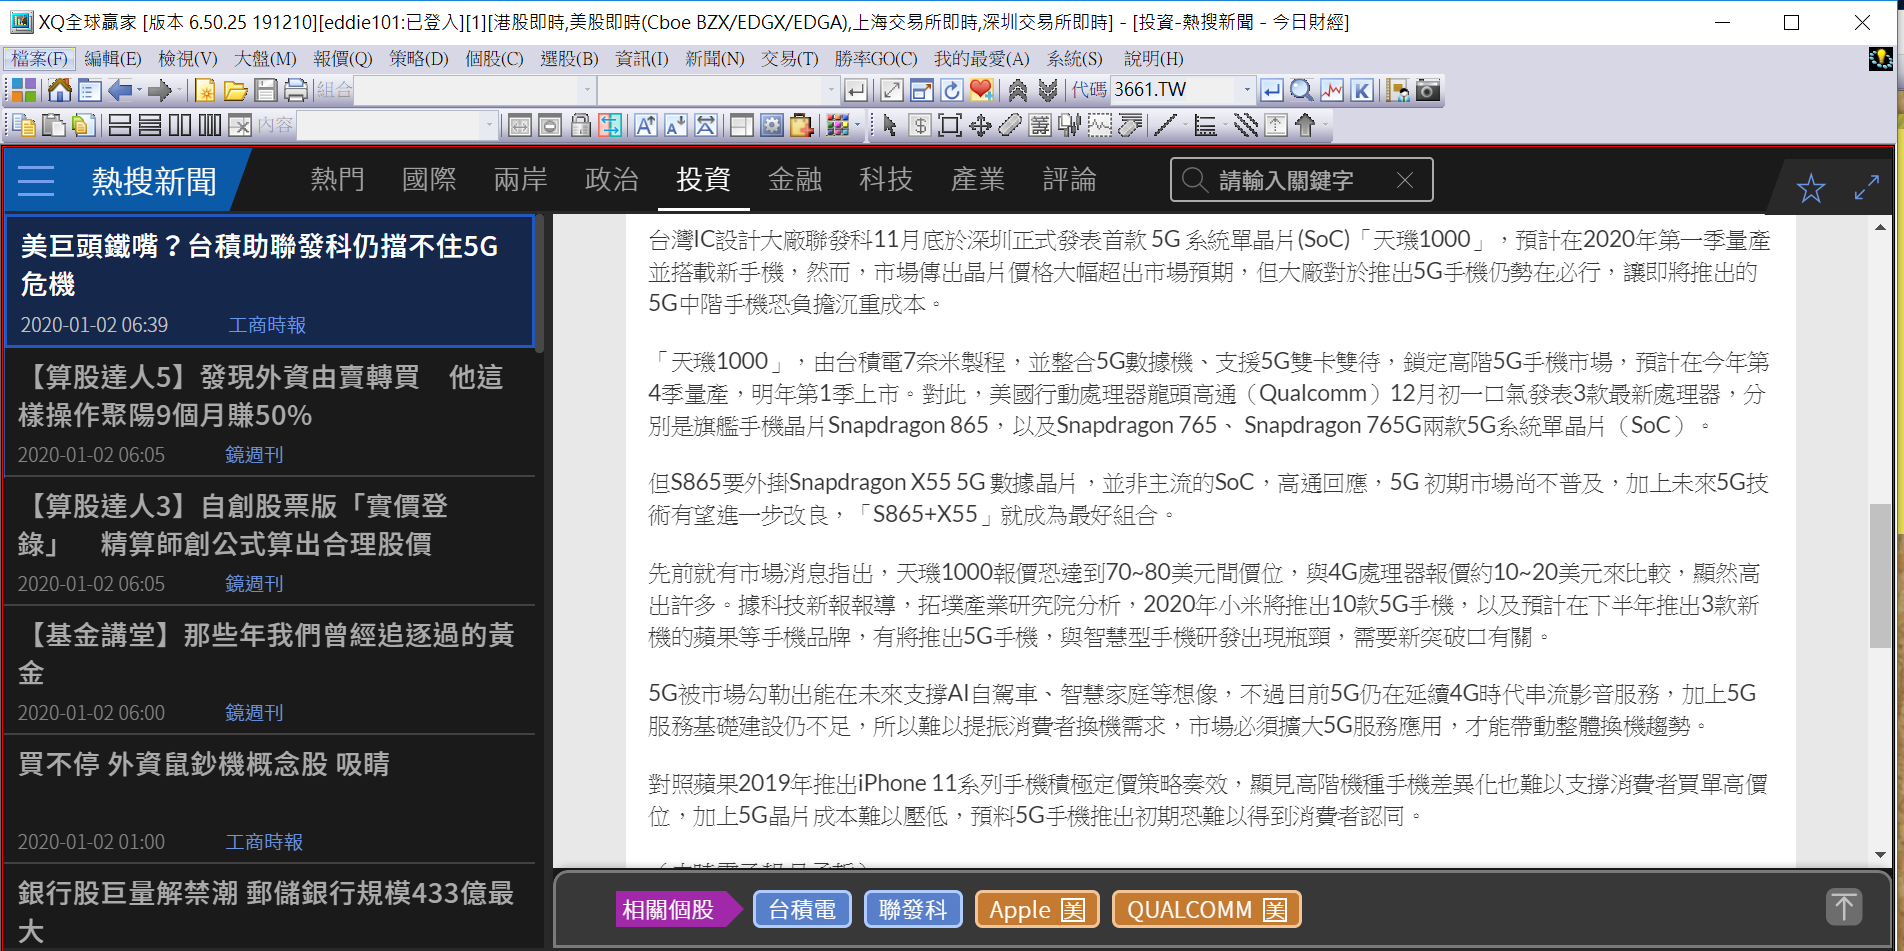Viewport: 1904px width, 951px height.
Task: Switch to the 科技 news tab
Action: pos(885,180)
